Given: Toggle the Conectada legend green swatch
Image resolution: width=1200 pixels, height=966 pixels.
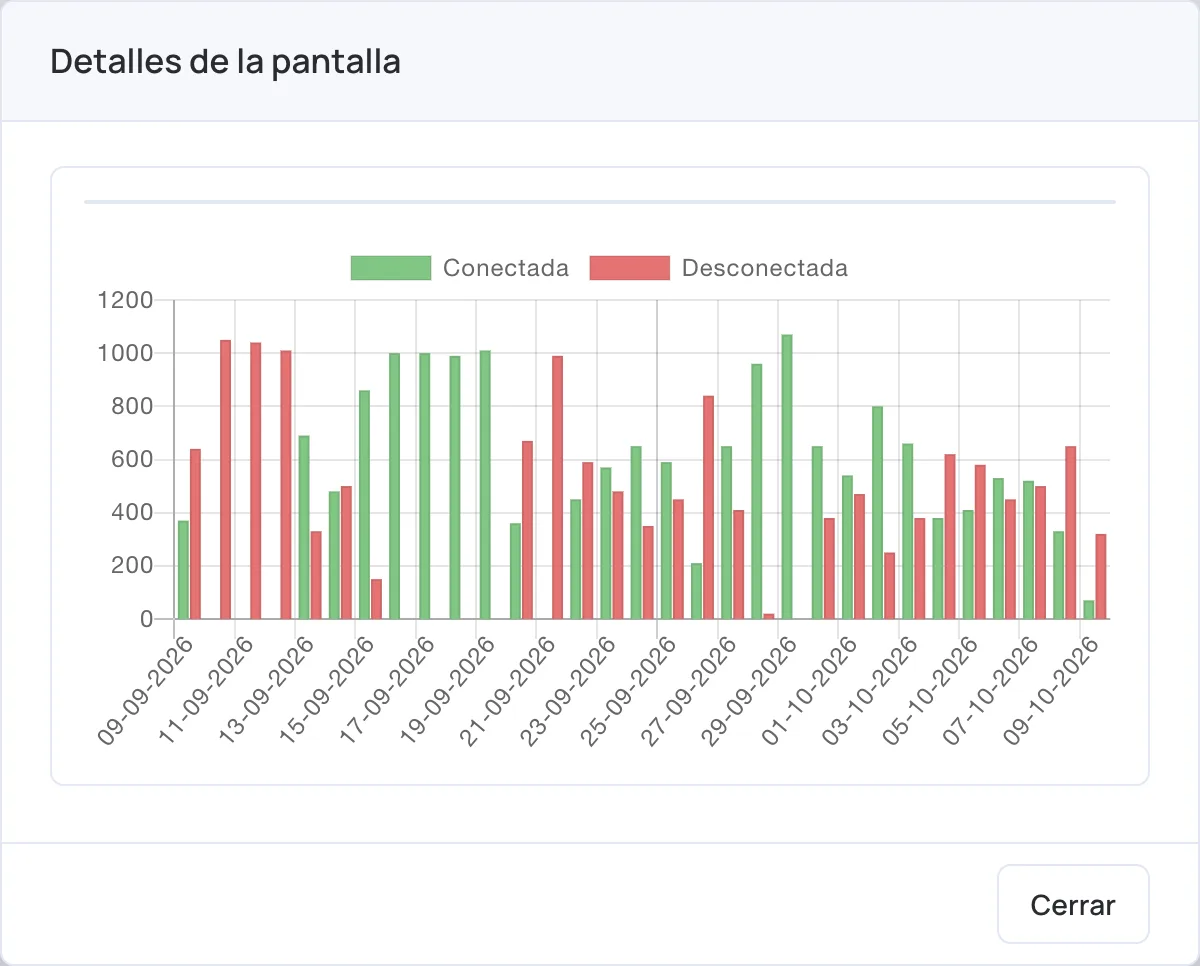Looking at the screenshot, I should pos(391,268).
